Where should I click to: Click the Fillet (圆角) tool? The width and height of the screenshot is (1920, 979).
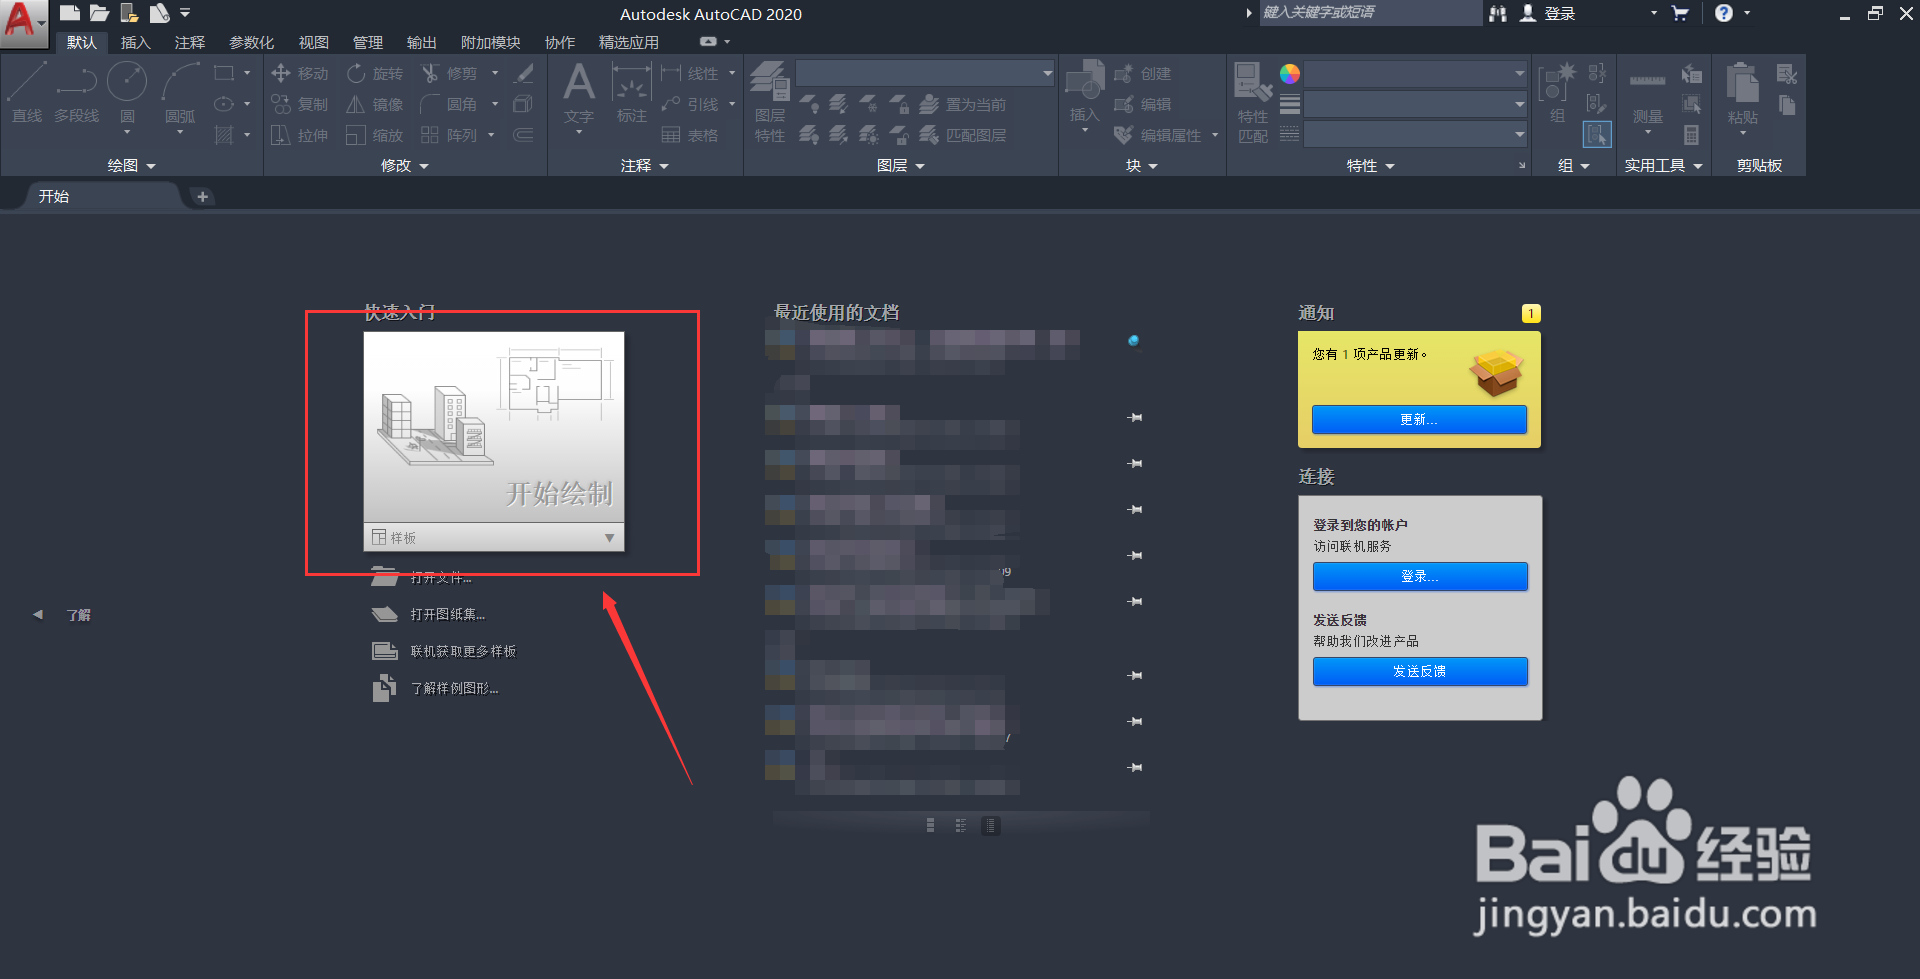click(x=449, y=104)
